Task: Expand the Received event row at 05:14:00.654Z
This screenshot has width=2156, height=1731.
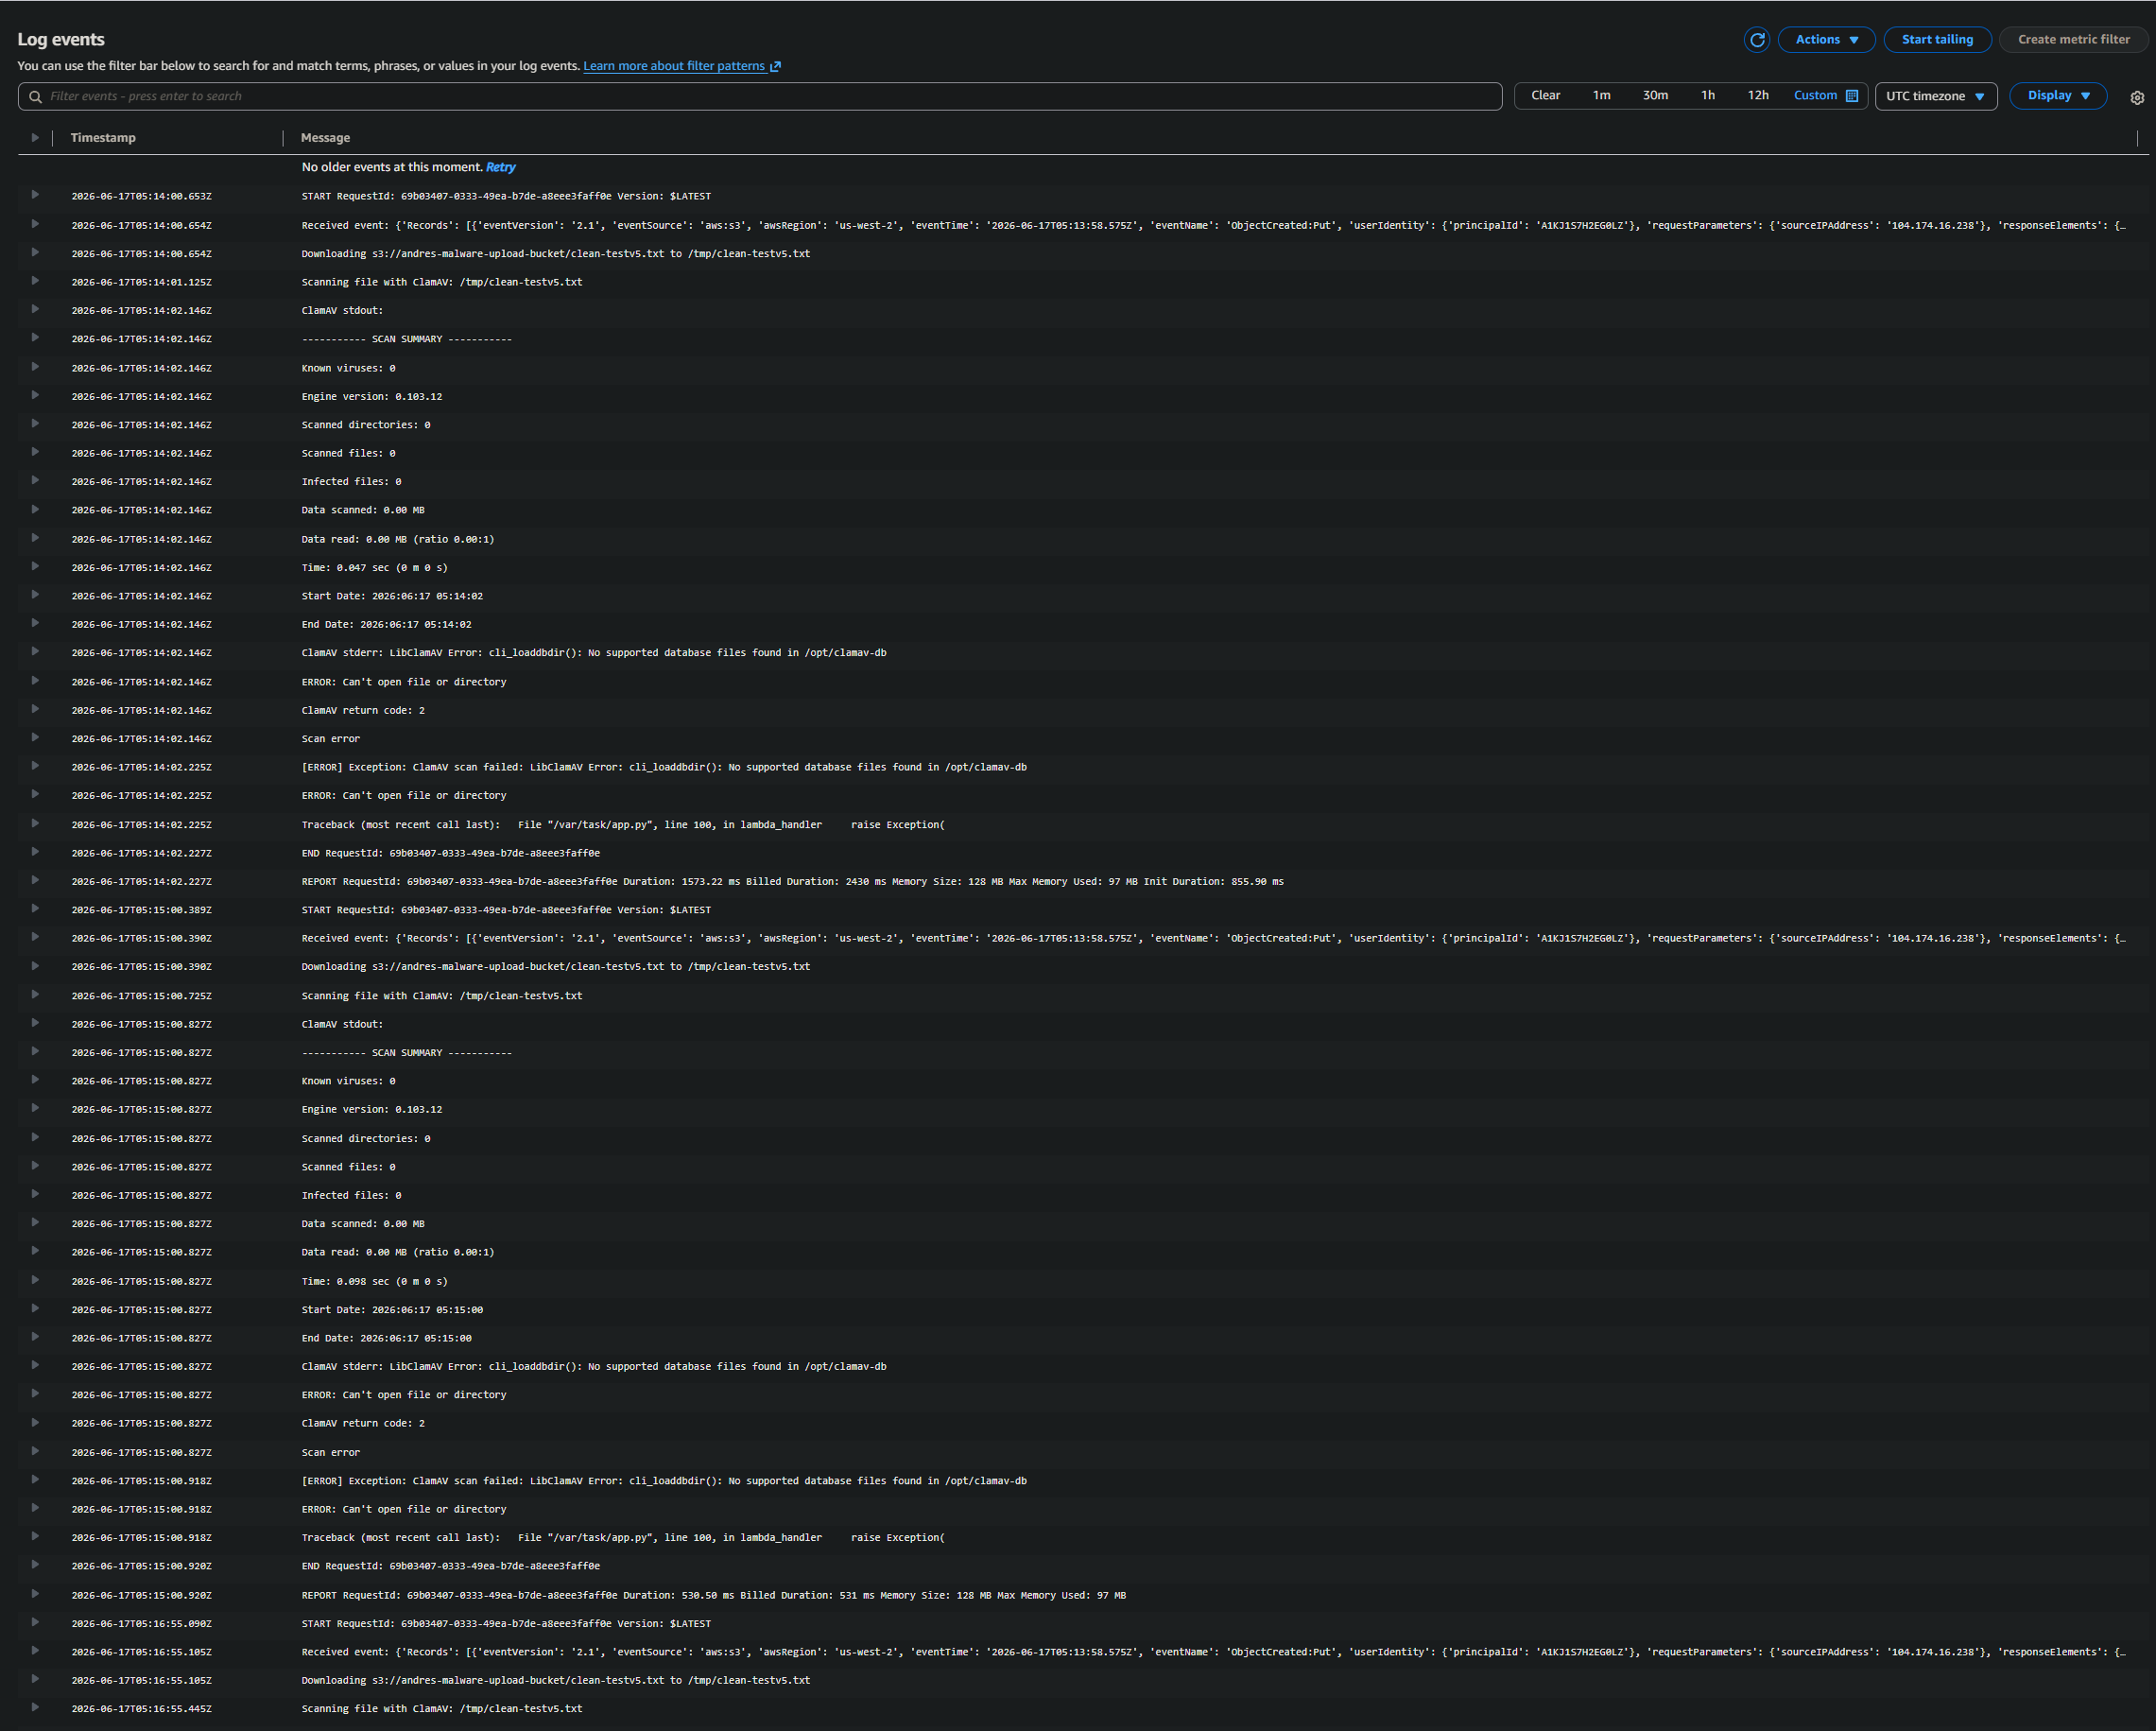Action: [35, 224]
